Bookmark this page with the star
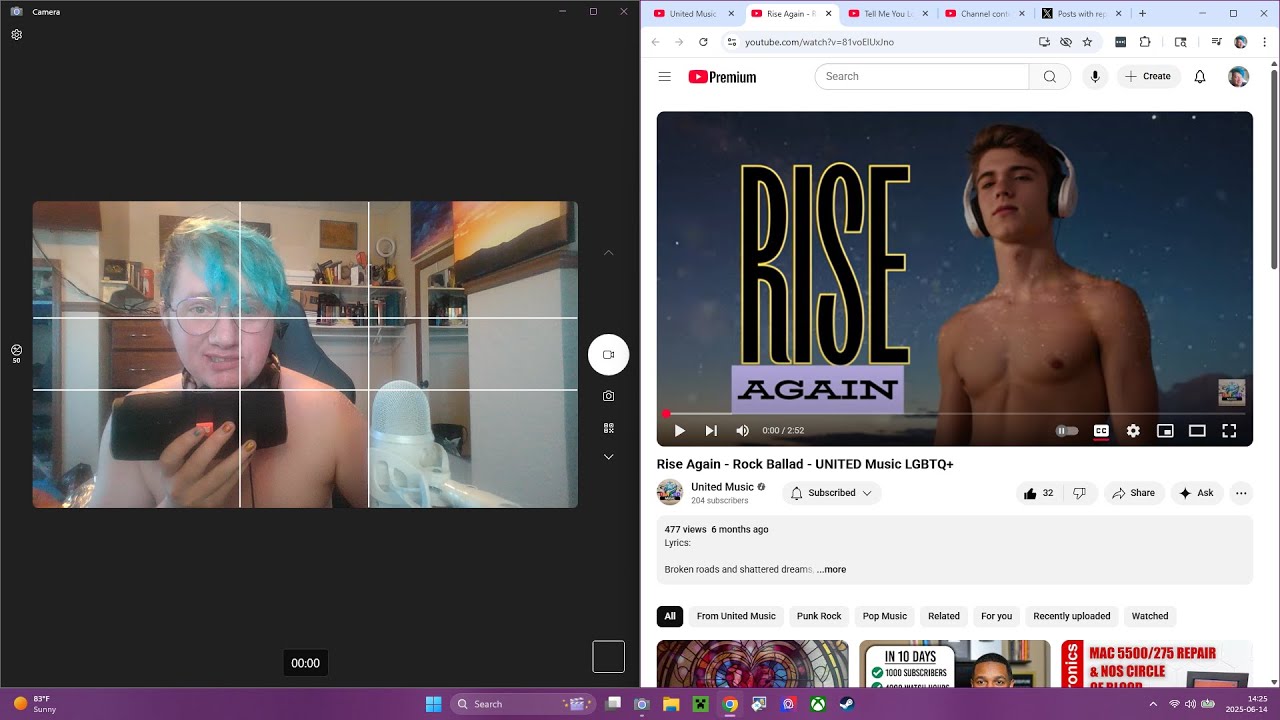Viewport: 1280px width, 720px height. 1087,42
